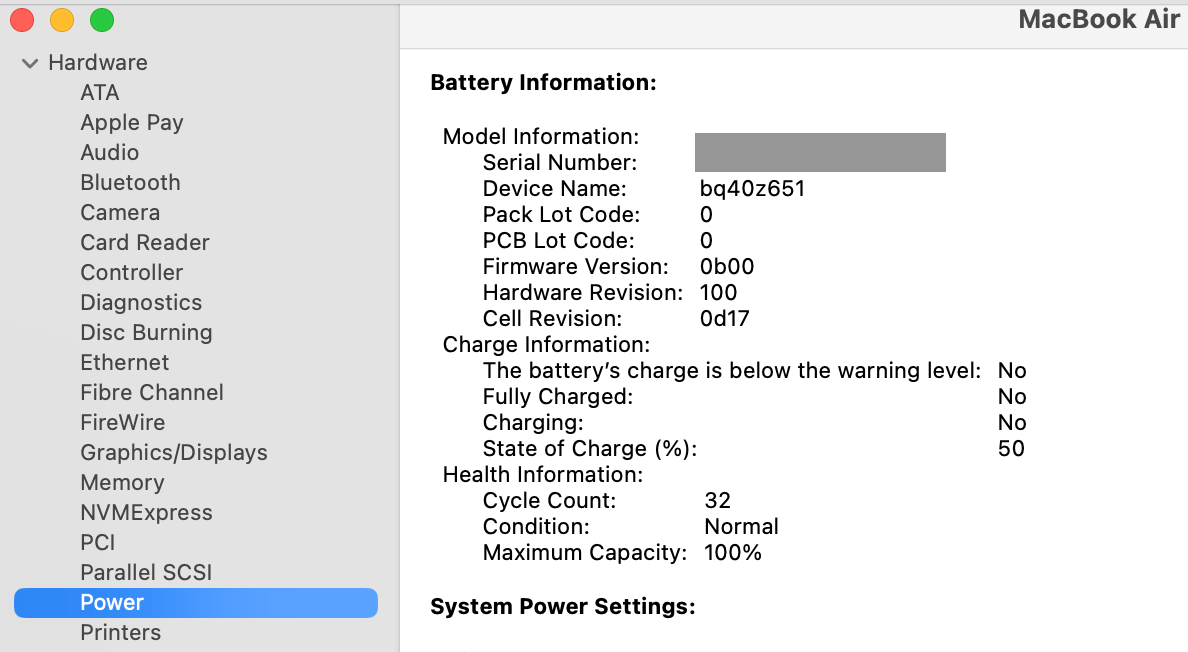Click the System Power Settings heading
Screen dimensions: 1188x652
(563, 607)
